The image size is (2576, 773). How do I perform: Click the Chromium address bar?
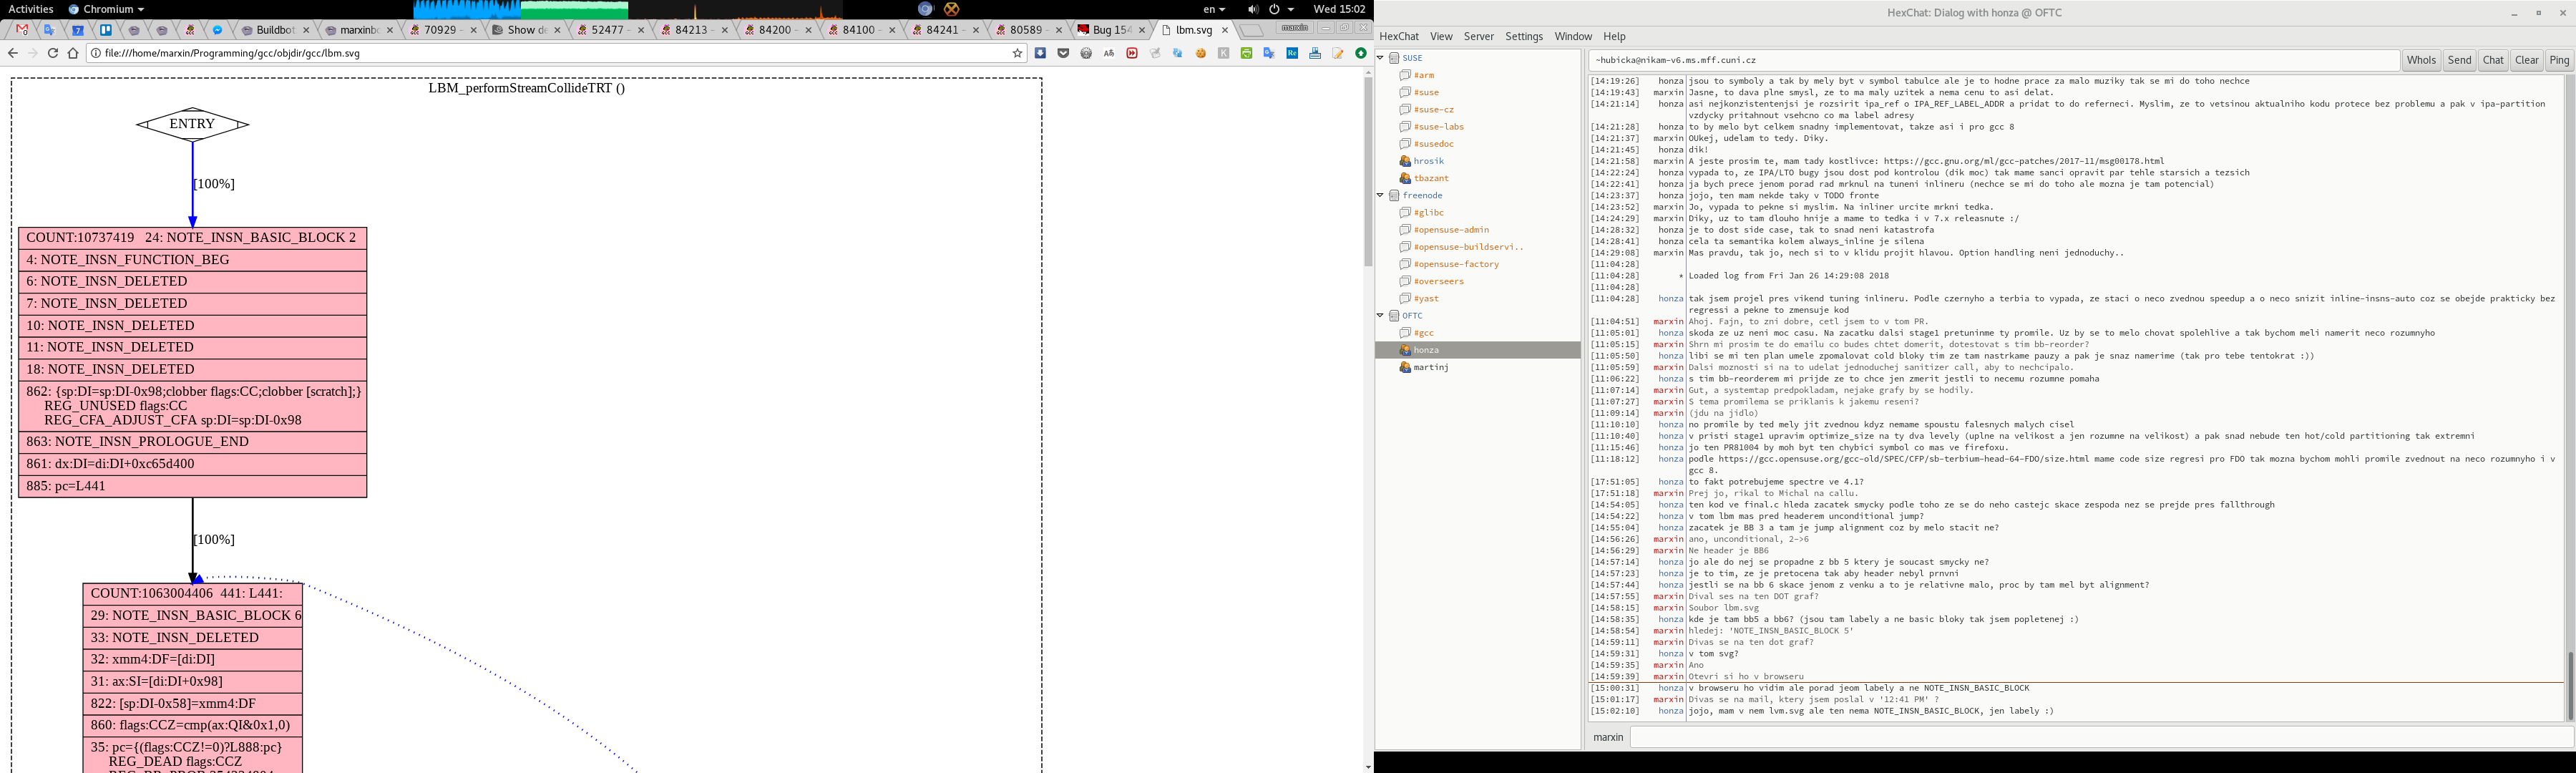point(555,53)
